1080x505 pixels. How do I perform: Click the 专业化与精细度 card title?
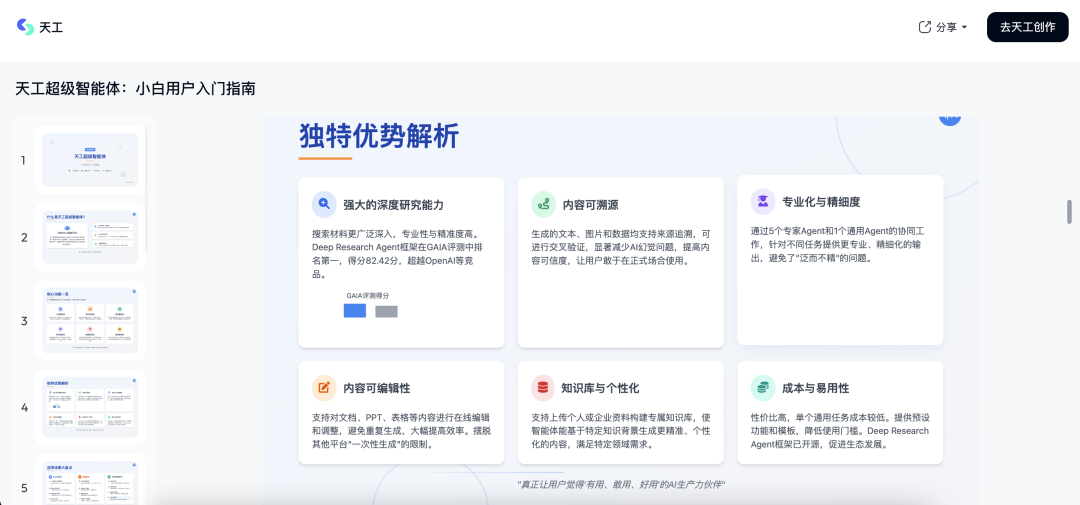coord(821,202)
